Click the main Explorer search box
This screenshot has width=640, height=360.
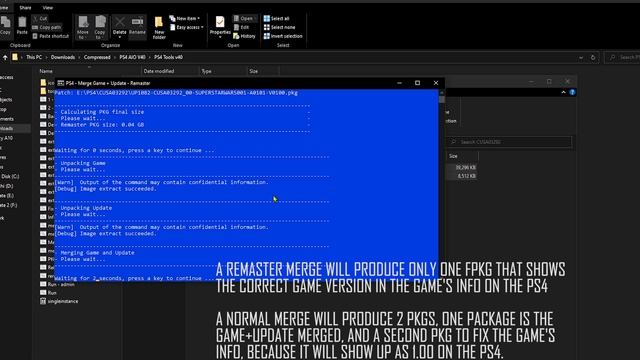click(623, 58)
